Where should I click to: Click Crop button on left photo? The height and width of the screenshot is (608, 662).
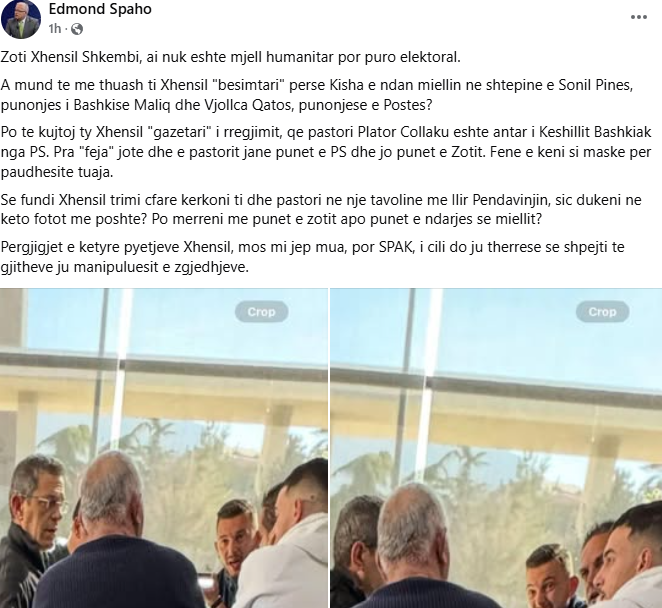[261, 312]
